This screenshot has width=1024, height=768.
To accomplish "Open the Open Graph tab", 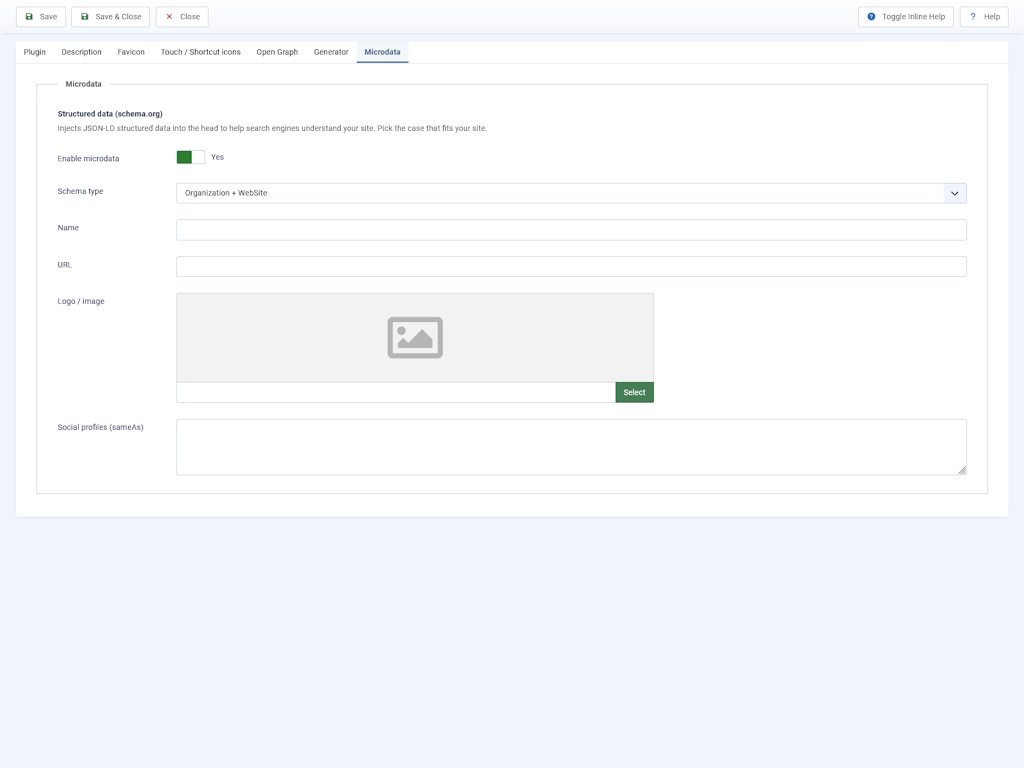I will [277, 52].
